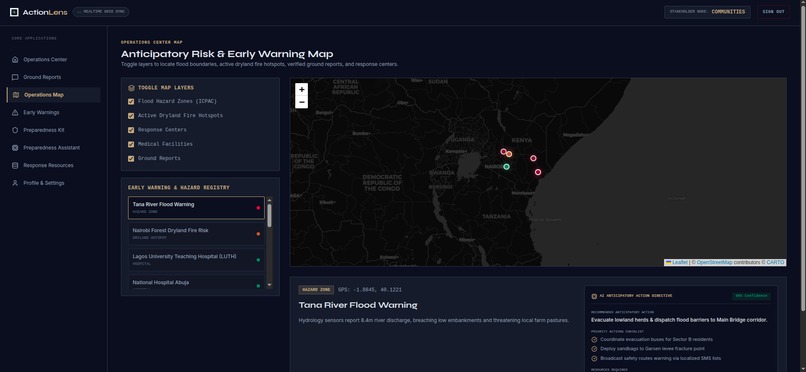Screen dimensions: 806x372
Task: Click the Stakeholder Mode Communities selector
Action: (707, 12)
